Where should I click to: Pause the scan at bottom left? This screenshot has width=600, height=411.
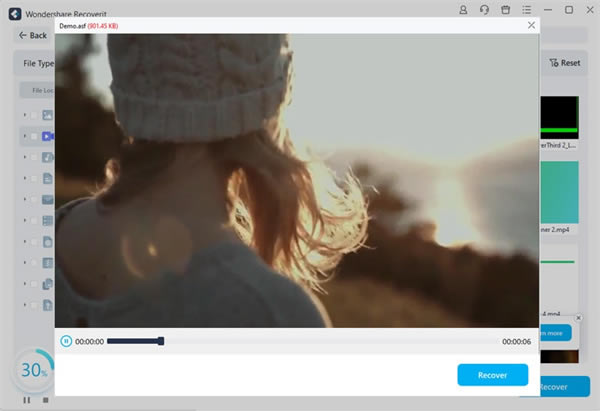click(26, 400)
